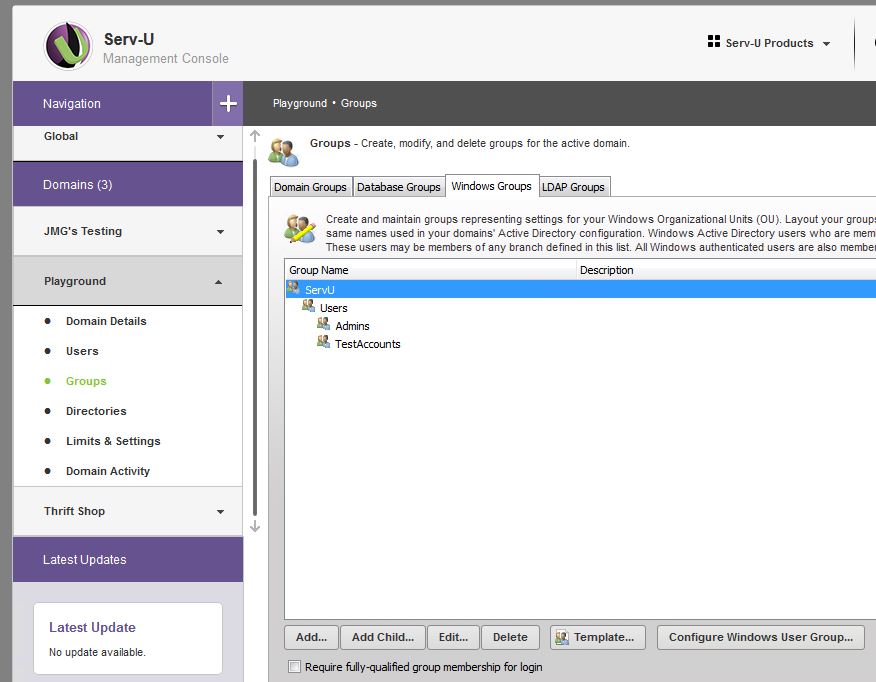Switch to the LDAP Groups tab
Image resolution: width=876 pixels, height=682 pixels.
pyautogui.click(x=574, y=187)
